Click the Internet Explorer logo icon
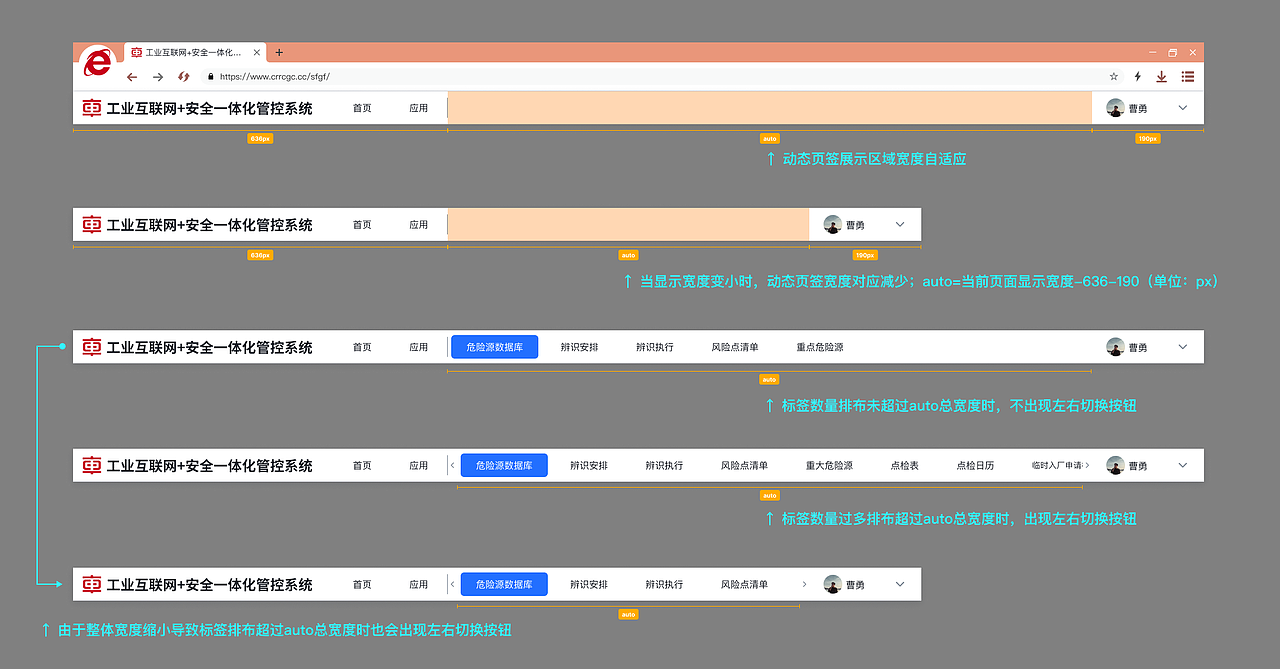This screenshot has width=1280, height=669. 96,63
